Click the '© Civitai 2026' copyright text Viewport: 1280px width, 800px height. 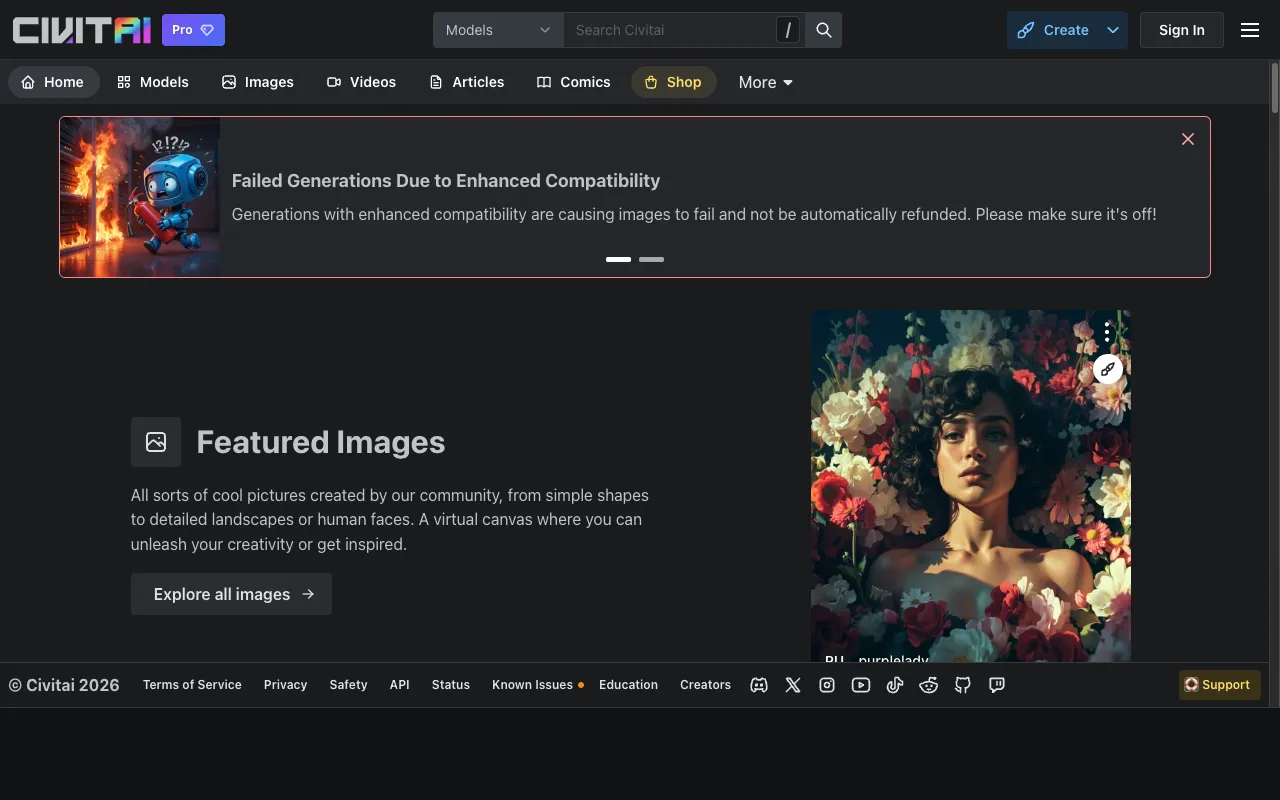(x=64, y=685)
